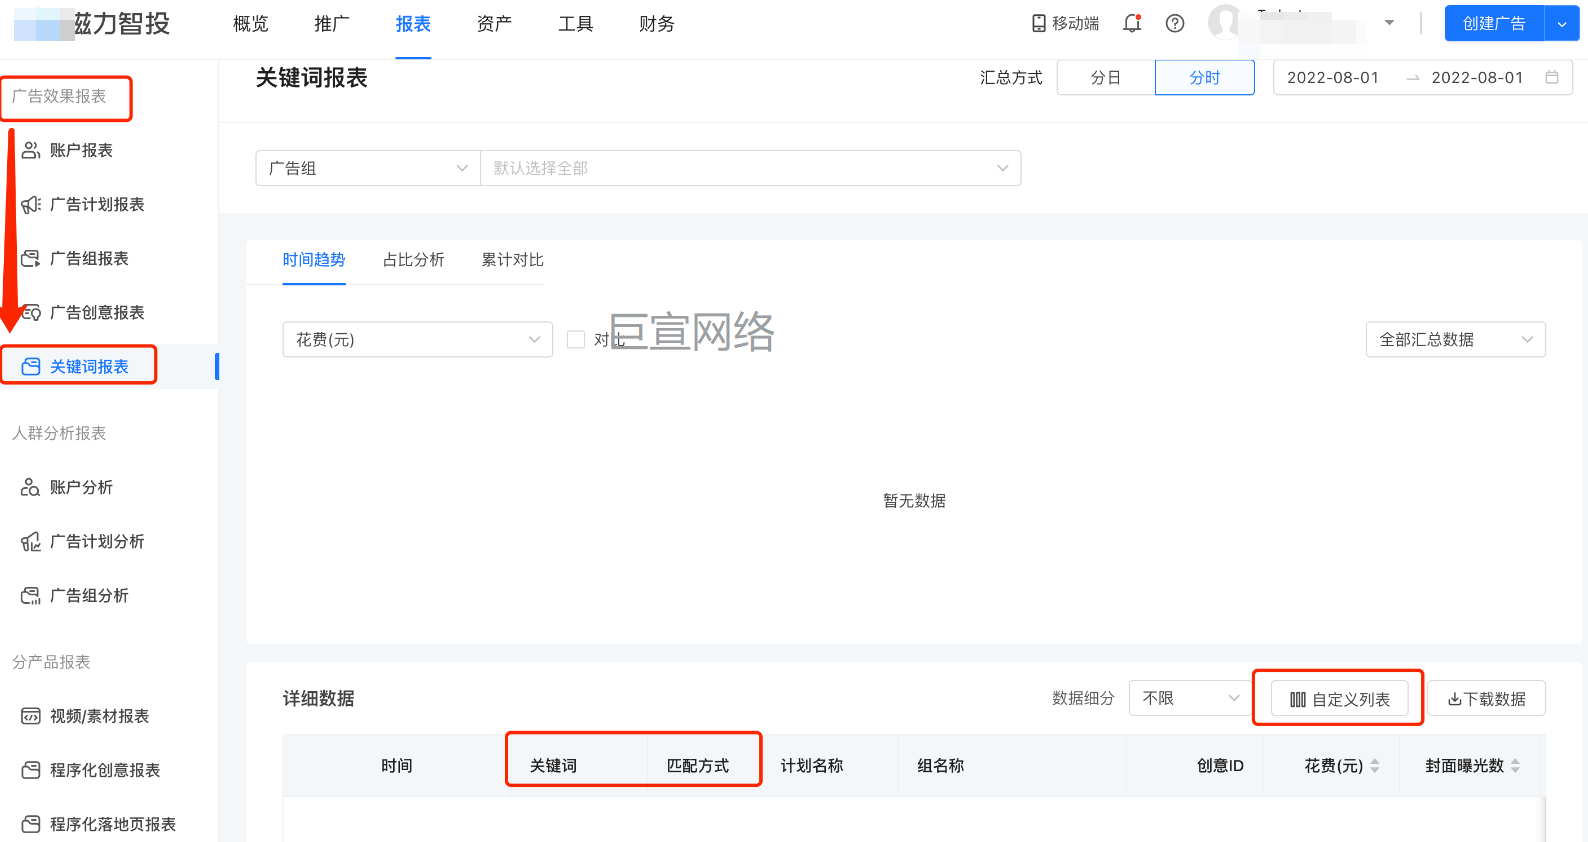Click the 下载数据 button
The image size is (1588, 842).
(x=1487, y=699)
